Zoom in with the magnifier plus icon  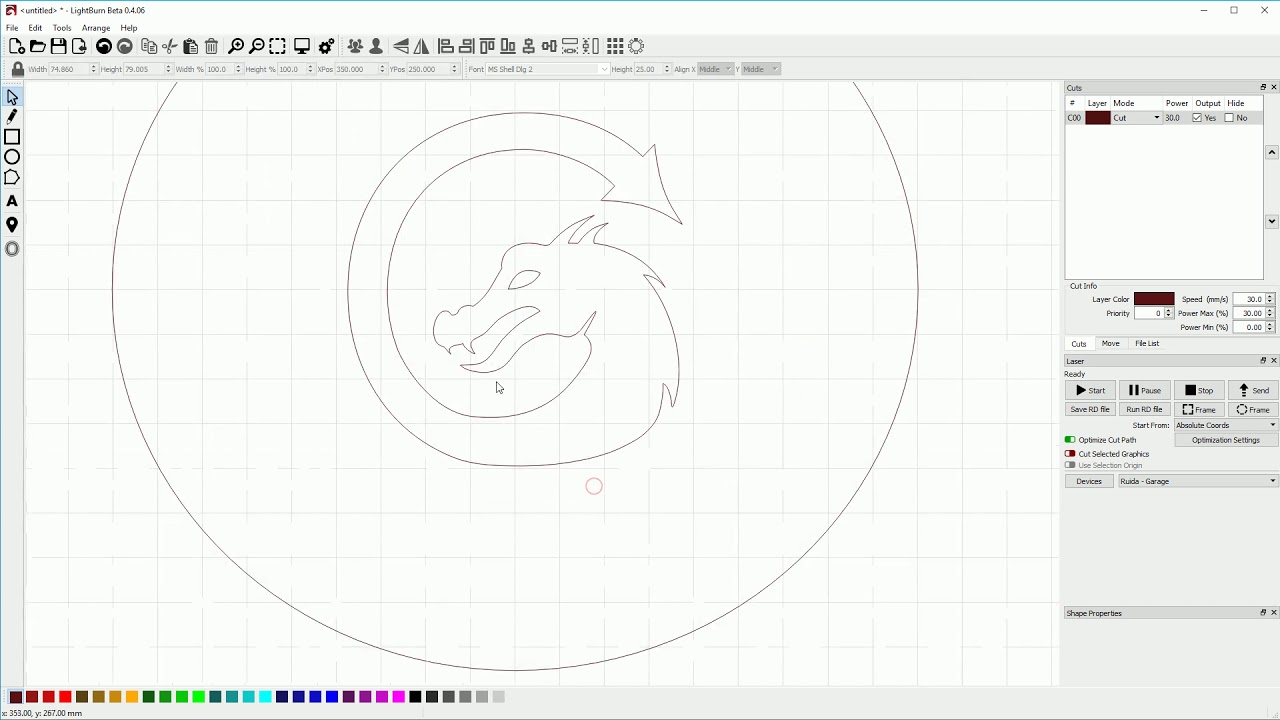(236, 46)
